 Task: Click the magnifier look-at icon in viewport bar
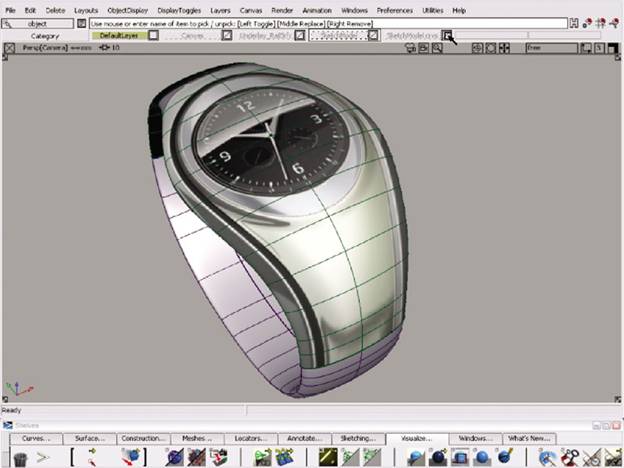pos(437,49)
